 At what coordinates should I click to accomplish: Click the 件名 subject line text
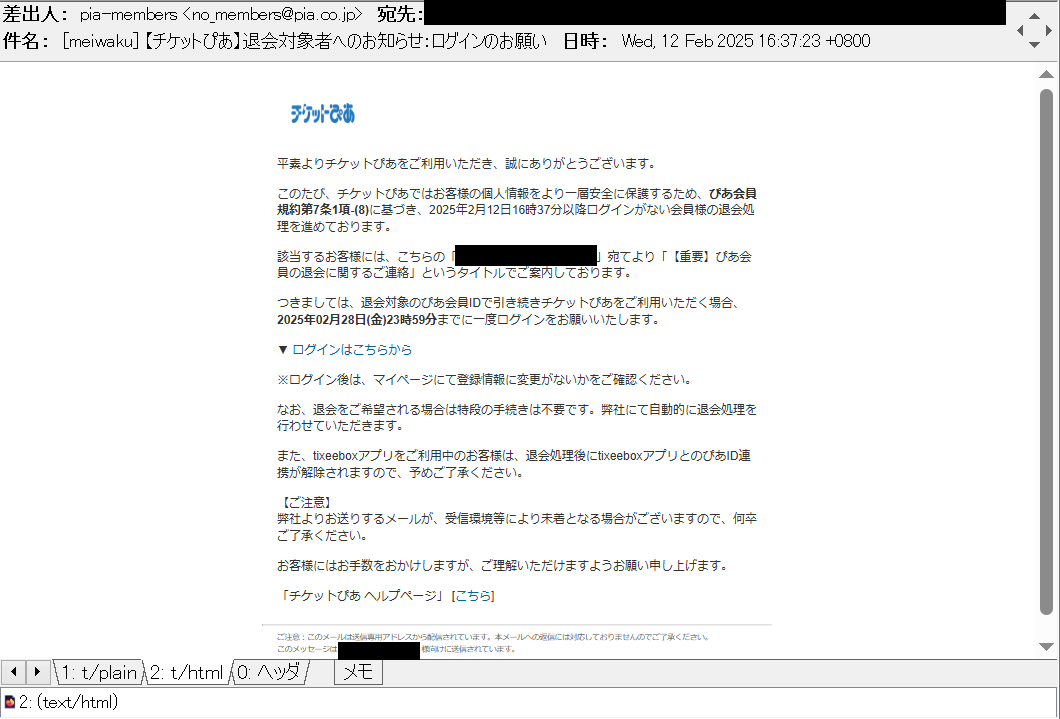pos(305,41)
